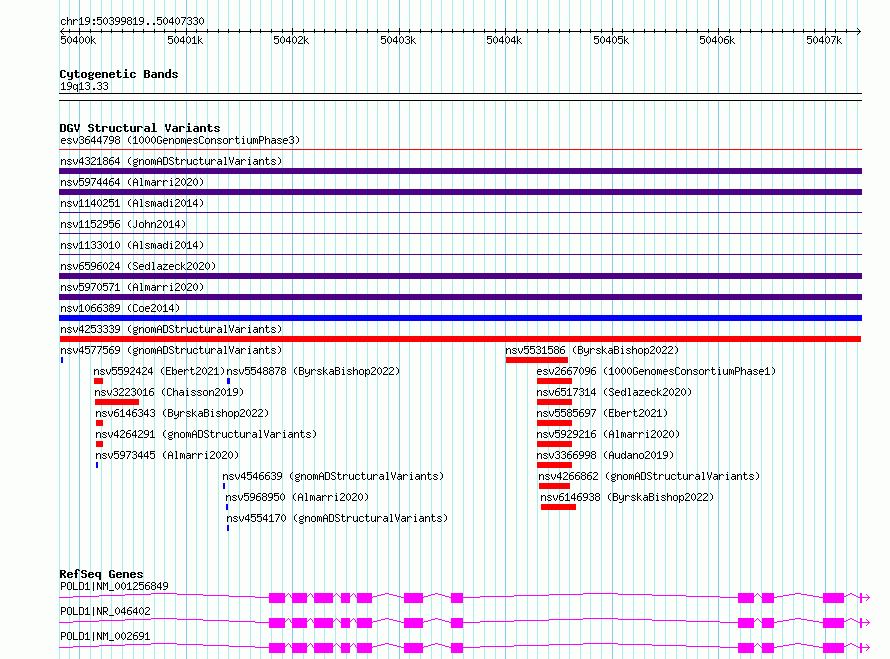This screenshot has width=890, height=659.
Task: Select red bar under nsv6146938
Action: click(559, 507)
